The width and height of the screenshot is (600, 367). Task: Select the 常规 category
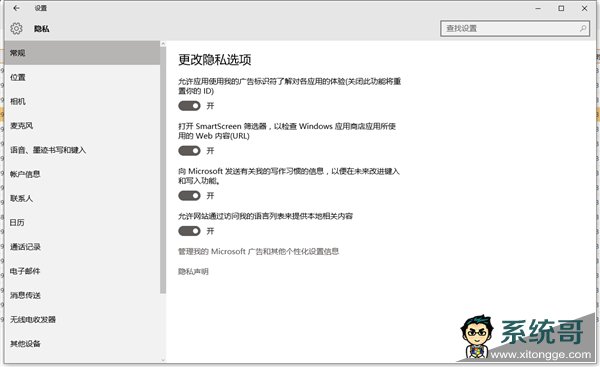82,53
